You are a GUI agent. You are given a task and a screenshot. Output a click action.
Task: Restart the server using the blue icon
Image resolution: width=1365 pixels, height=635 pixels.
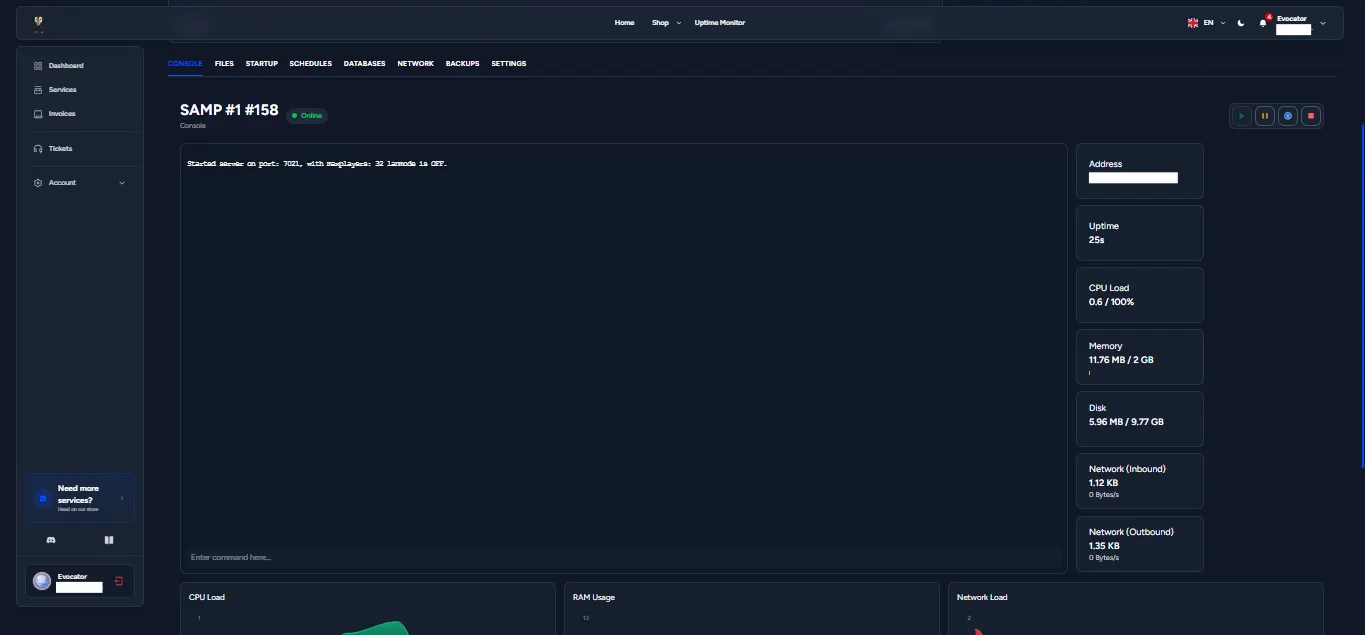1288,116
